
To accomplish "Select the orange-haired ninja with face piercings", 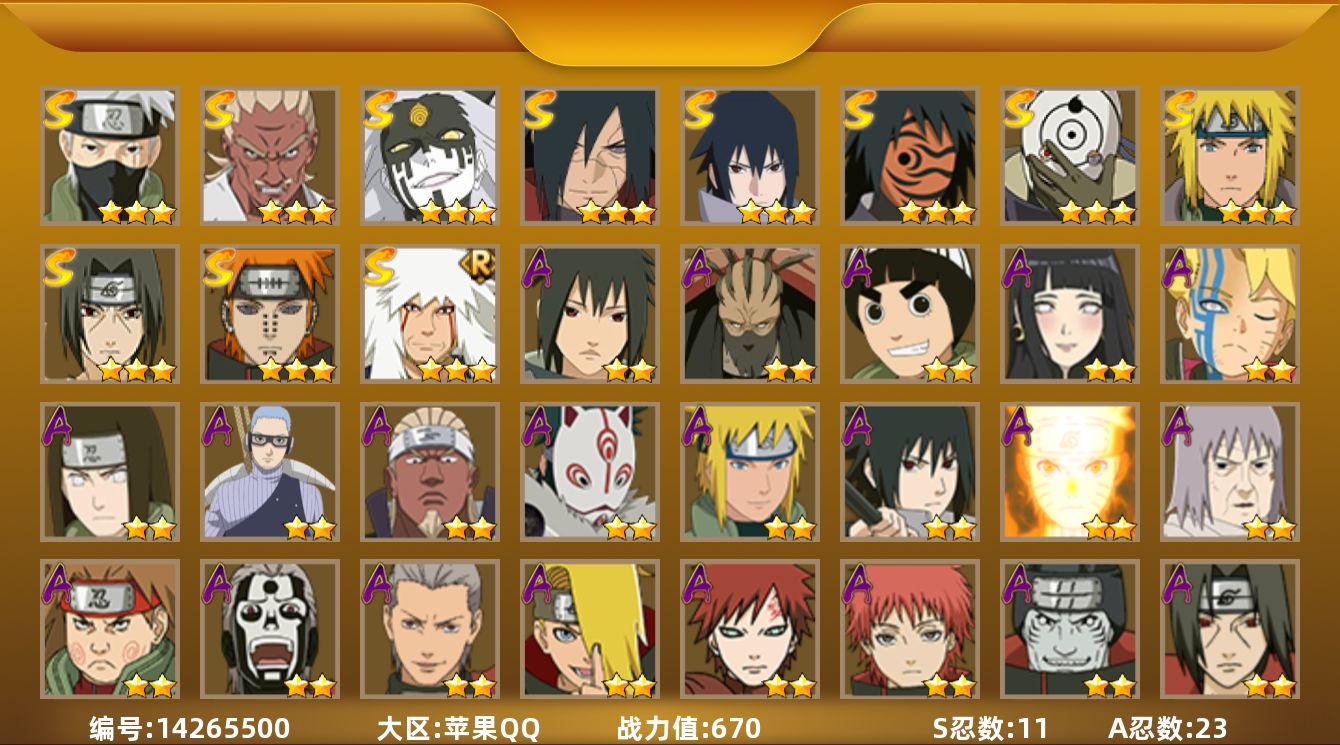I will pos(270,314).
